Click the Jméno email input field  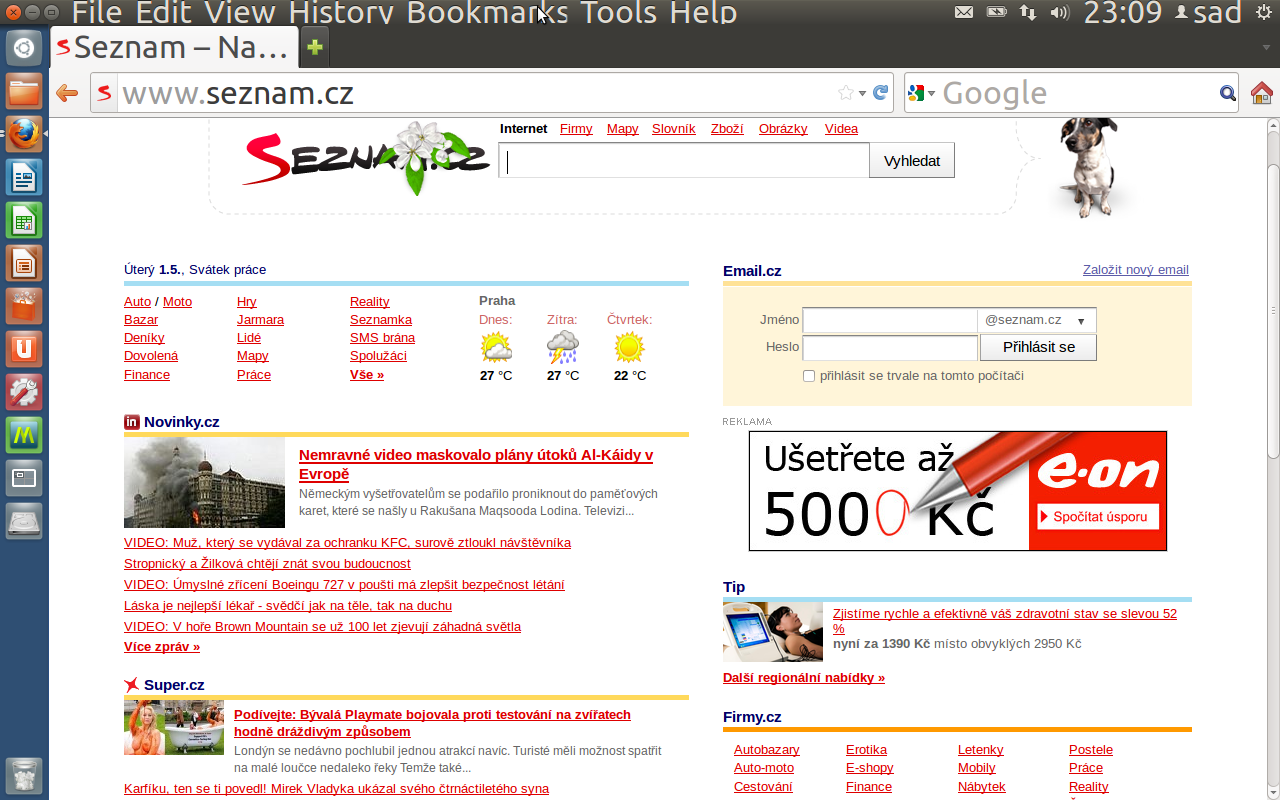click(x=890, y=320)
